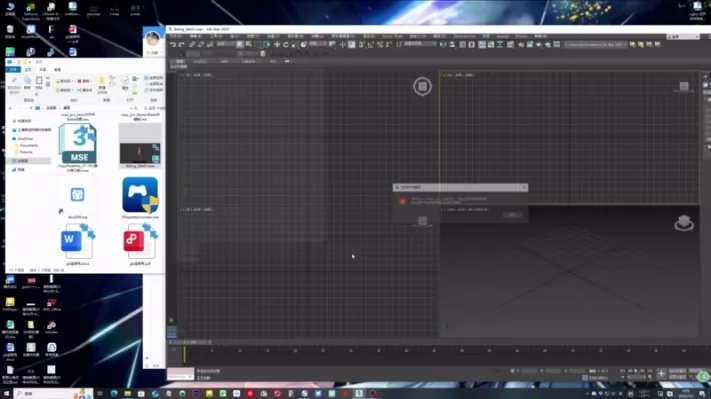Open the Civil View menu

point(392,36)
